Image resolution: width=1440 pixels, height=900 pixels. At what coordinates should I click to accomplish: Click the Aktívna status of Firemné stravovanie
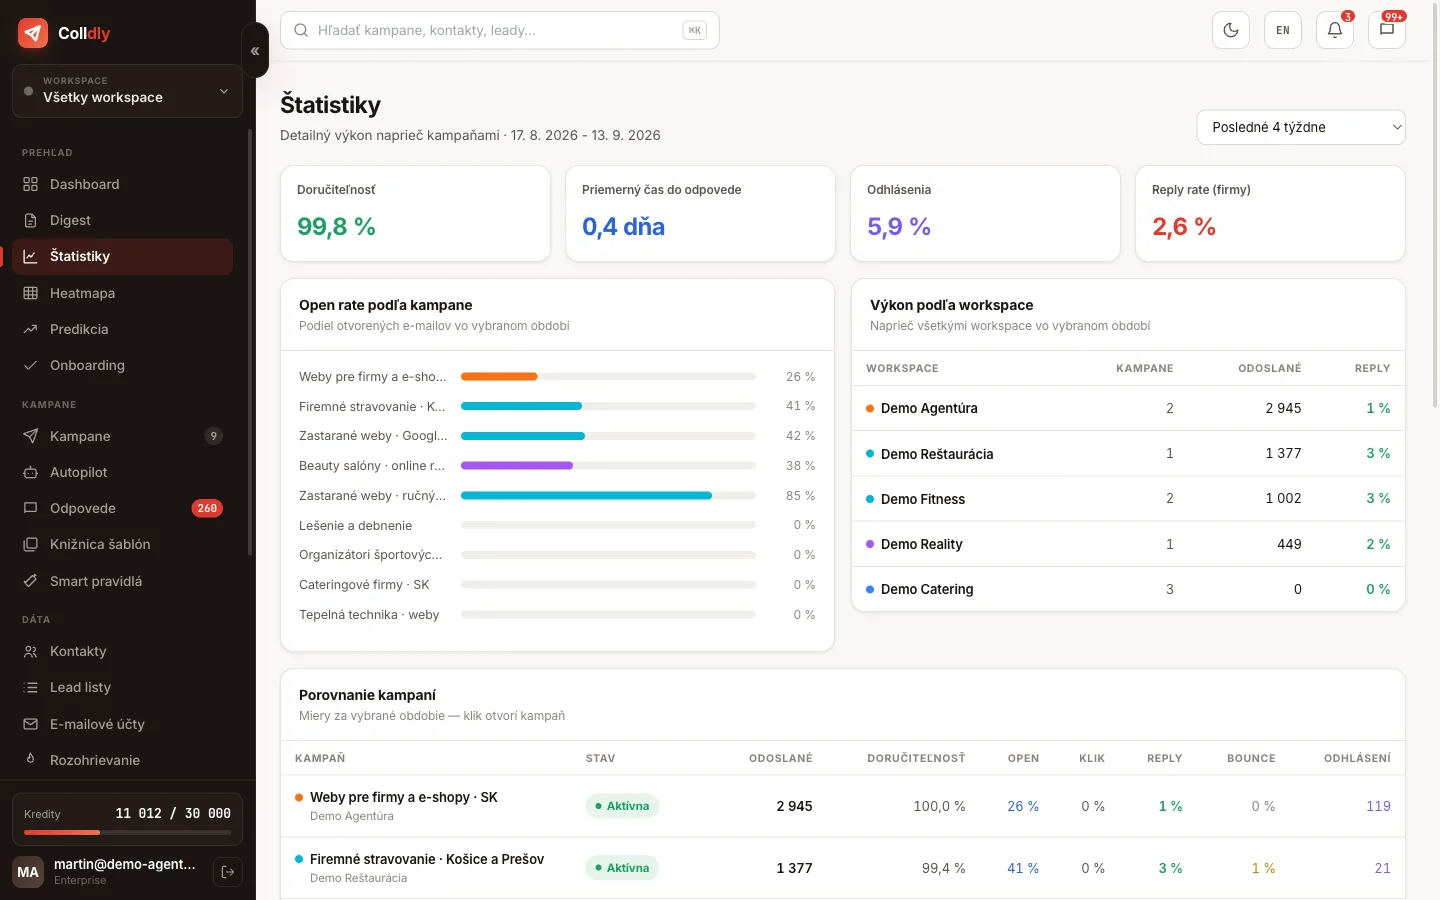[x=622, y=868]
